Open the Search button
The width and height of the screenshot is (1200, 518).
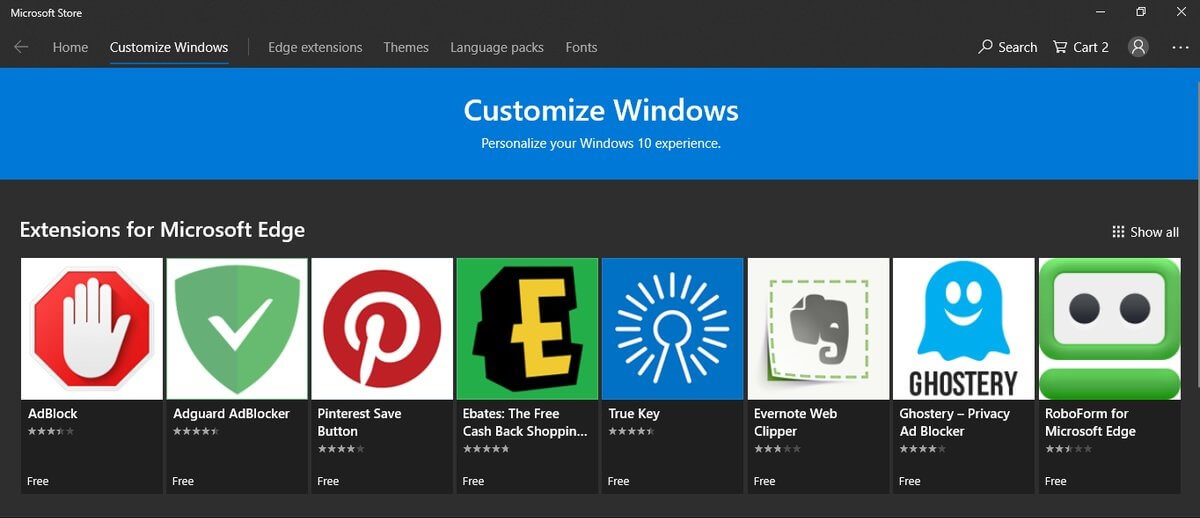pos(1008,47)
